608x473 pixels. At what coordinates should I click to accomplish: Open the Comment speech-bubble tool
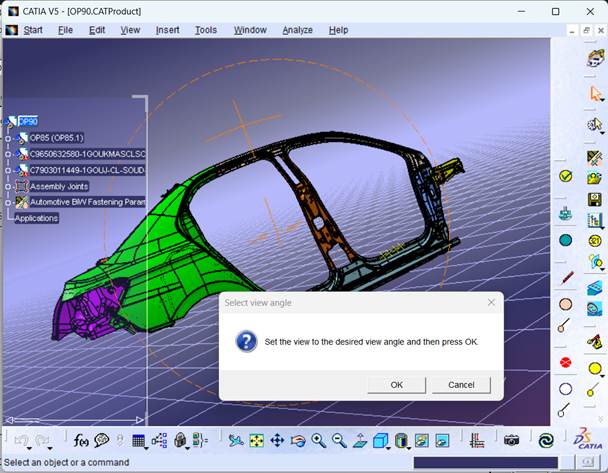pyautogui.click(x=101, y=440)
